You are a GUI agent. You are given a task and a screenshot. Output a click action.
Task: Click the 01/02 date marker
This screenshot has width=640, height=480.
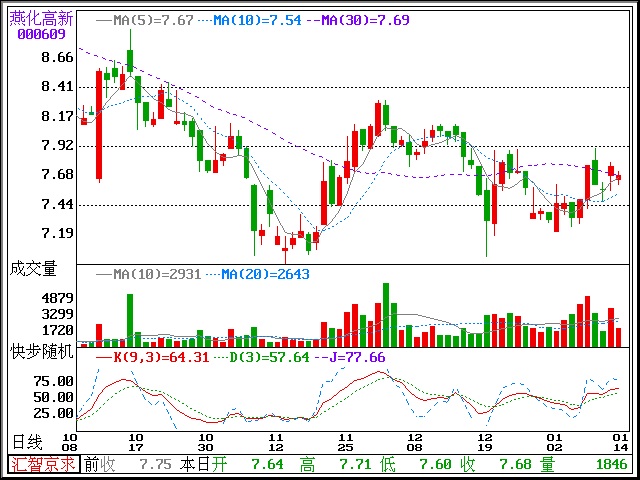555,442
